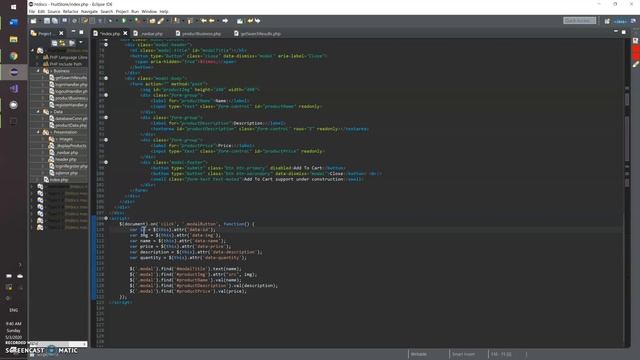Collapse the code fold marker at the Description form-group
This screenshot has height=360, width=640.
point(106,118)
